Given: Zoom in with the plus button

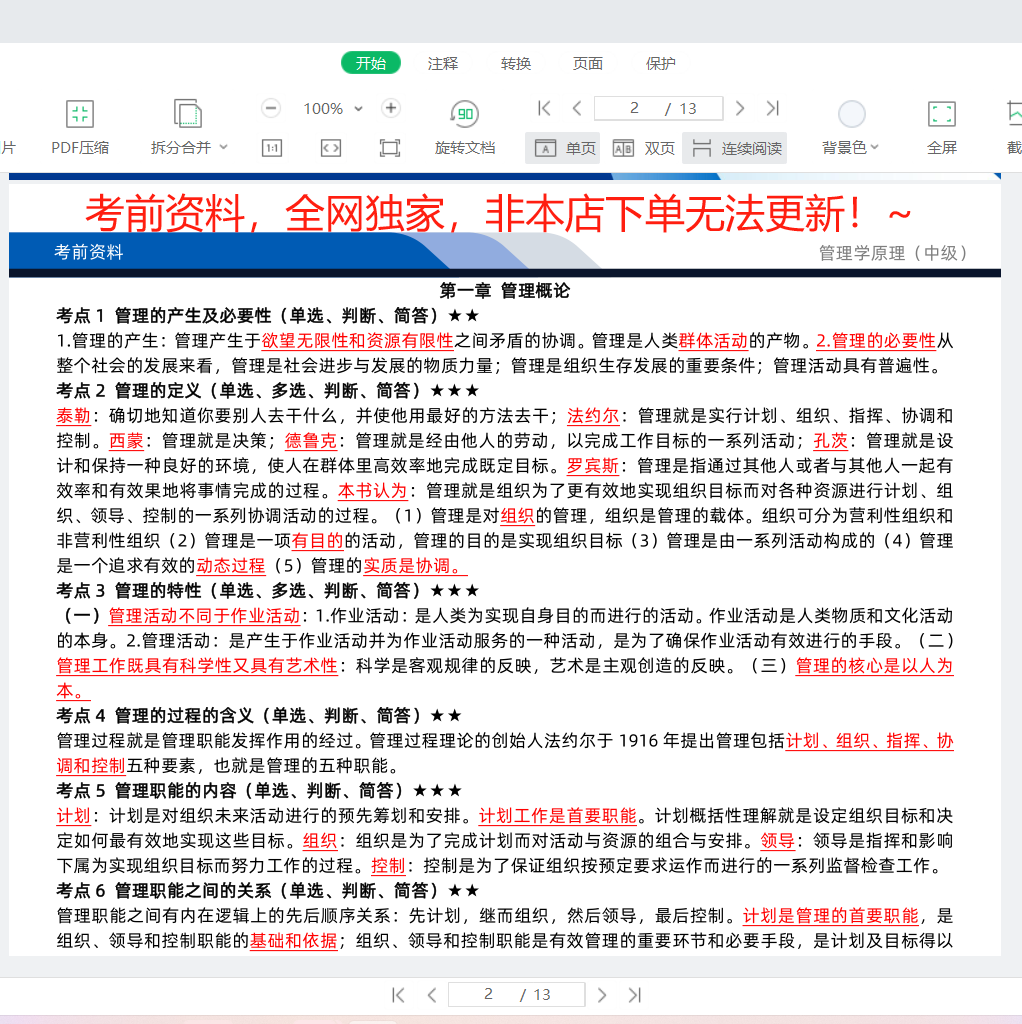Looking at the screenshot, I should click(x=391, y=108).
